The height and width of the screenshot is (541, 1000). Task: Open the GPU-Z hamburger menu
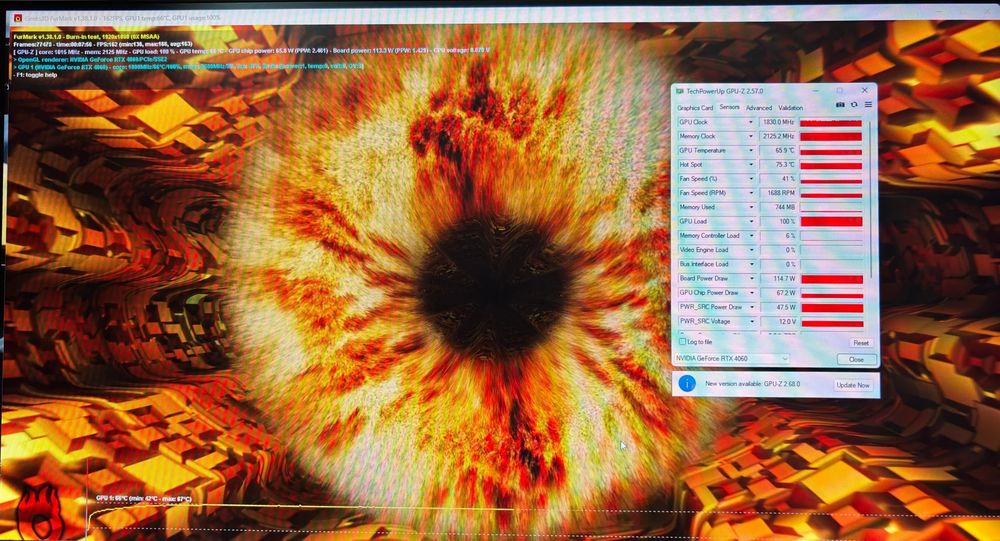click(x=868, y=105)
